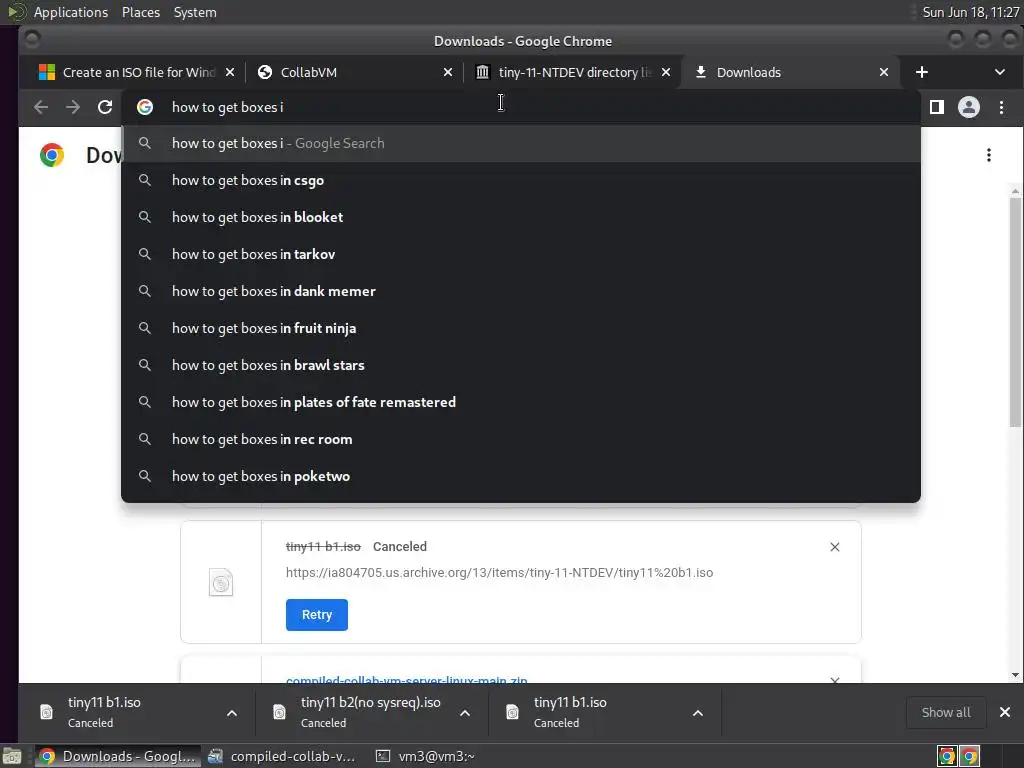Open the Applications menu
Screen dimensions: 1024x768
click(71, 12)
